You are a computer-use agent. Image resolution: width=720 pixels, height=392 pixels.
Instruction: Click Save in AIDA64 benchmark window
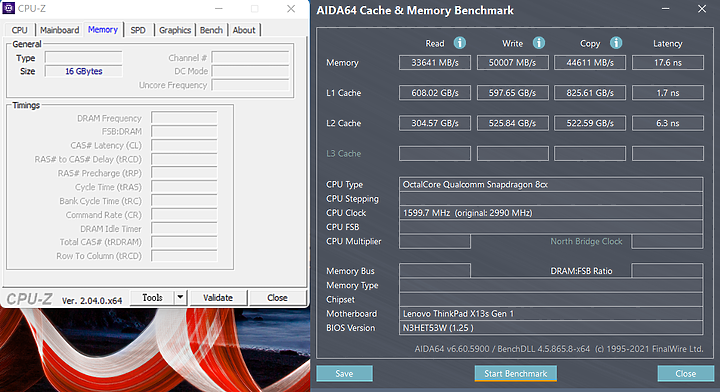(x=344, y=374)
